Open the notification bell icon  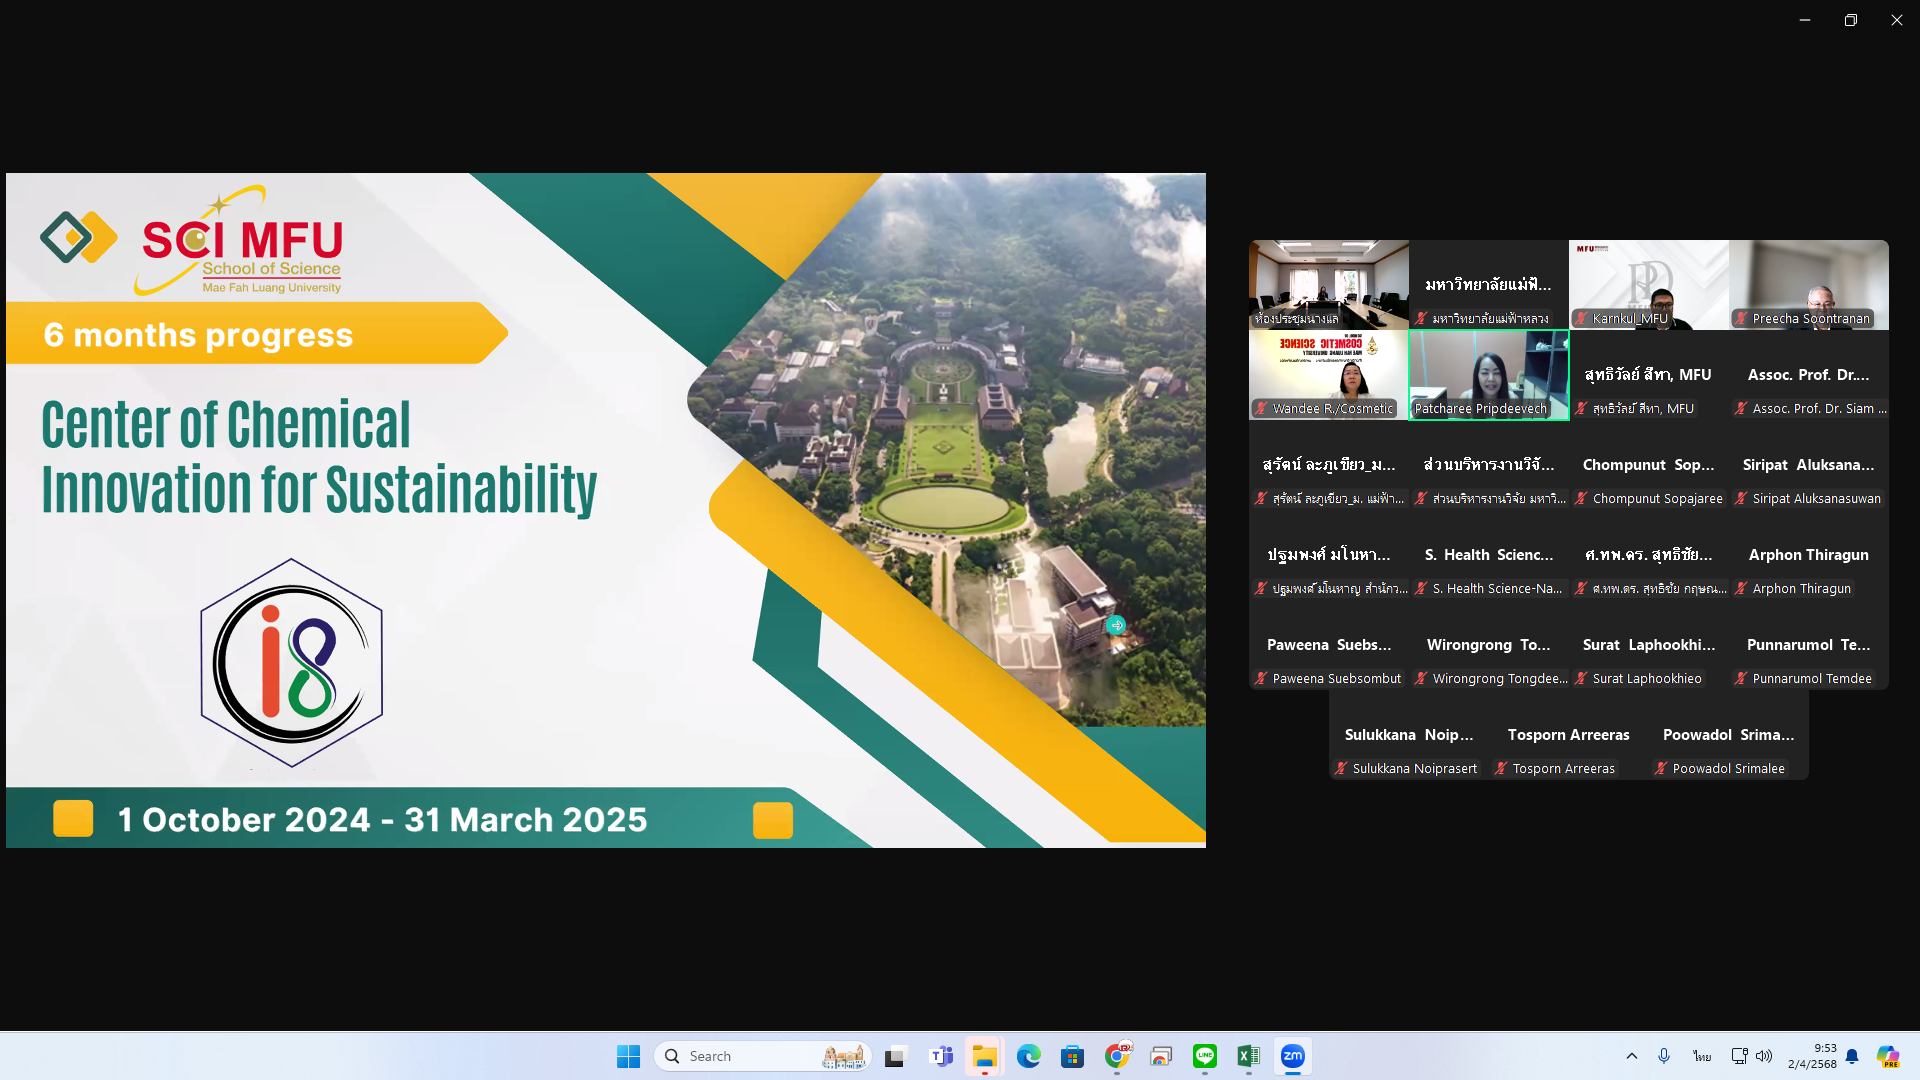point(1852,1056)
